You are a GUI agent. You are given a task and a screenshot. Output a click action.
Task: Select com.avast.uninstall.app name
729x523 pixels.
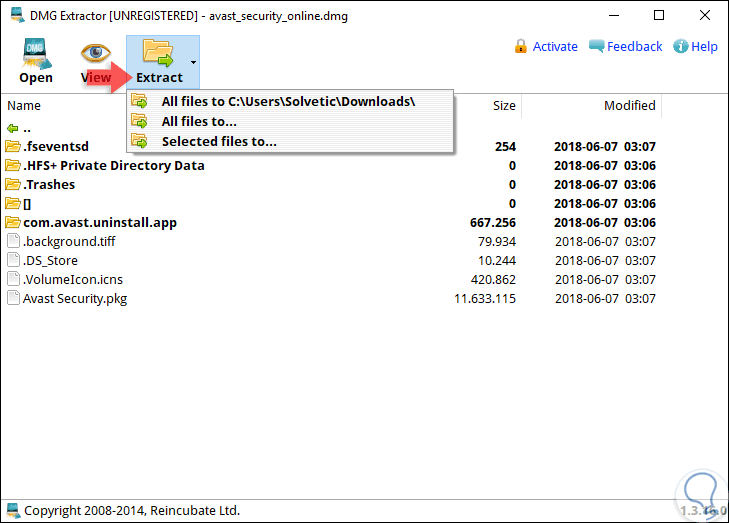coord(100,223)
